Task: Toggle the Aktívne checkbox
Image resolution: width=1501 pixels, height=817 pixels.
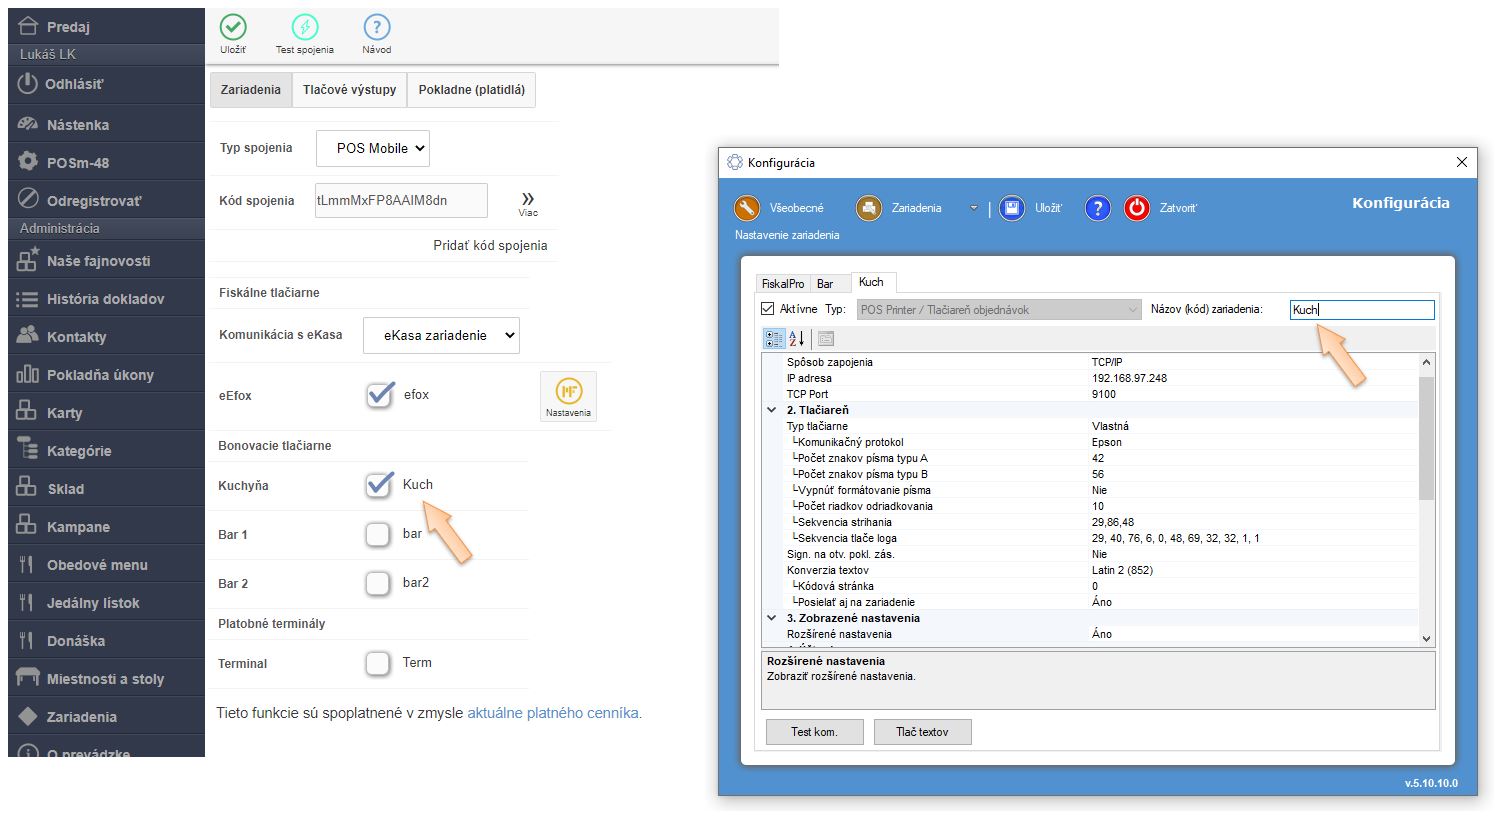Action: coord(768,309)
